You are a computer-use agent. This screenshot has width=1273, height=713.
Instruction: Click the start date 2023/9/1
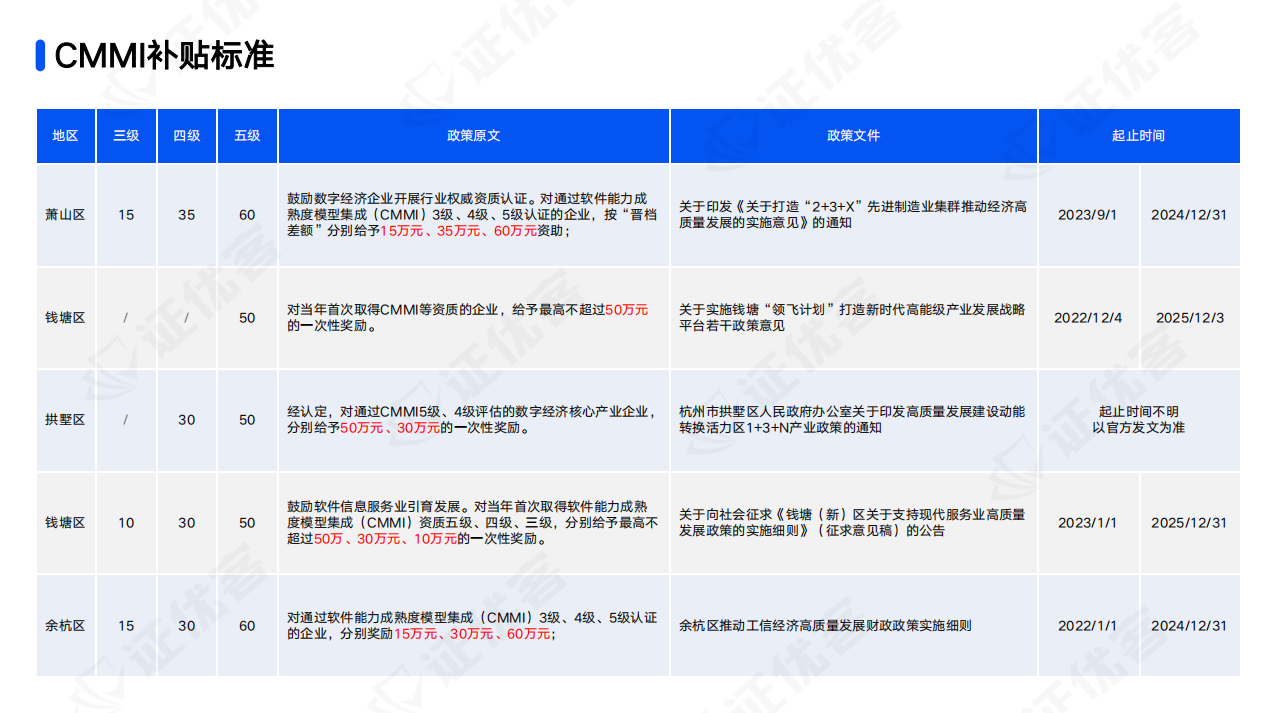tap(1087, 215)
